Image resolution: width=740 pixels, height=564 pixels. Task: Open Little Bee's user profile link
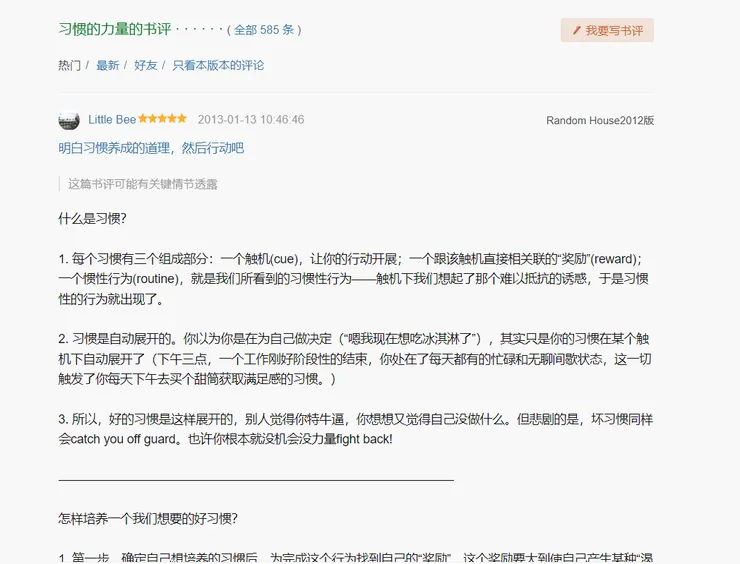(112, 119)
